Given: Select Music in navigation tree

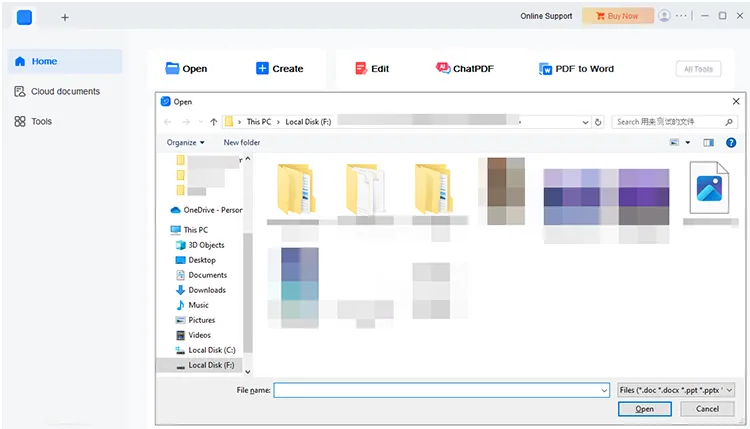Looking at the screenshot, I should point(192,305).
